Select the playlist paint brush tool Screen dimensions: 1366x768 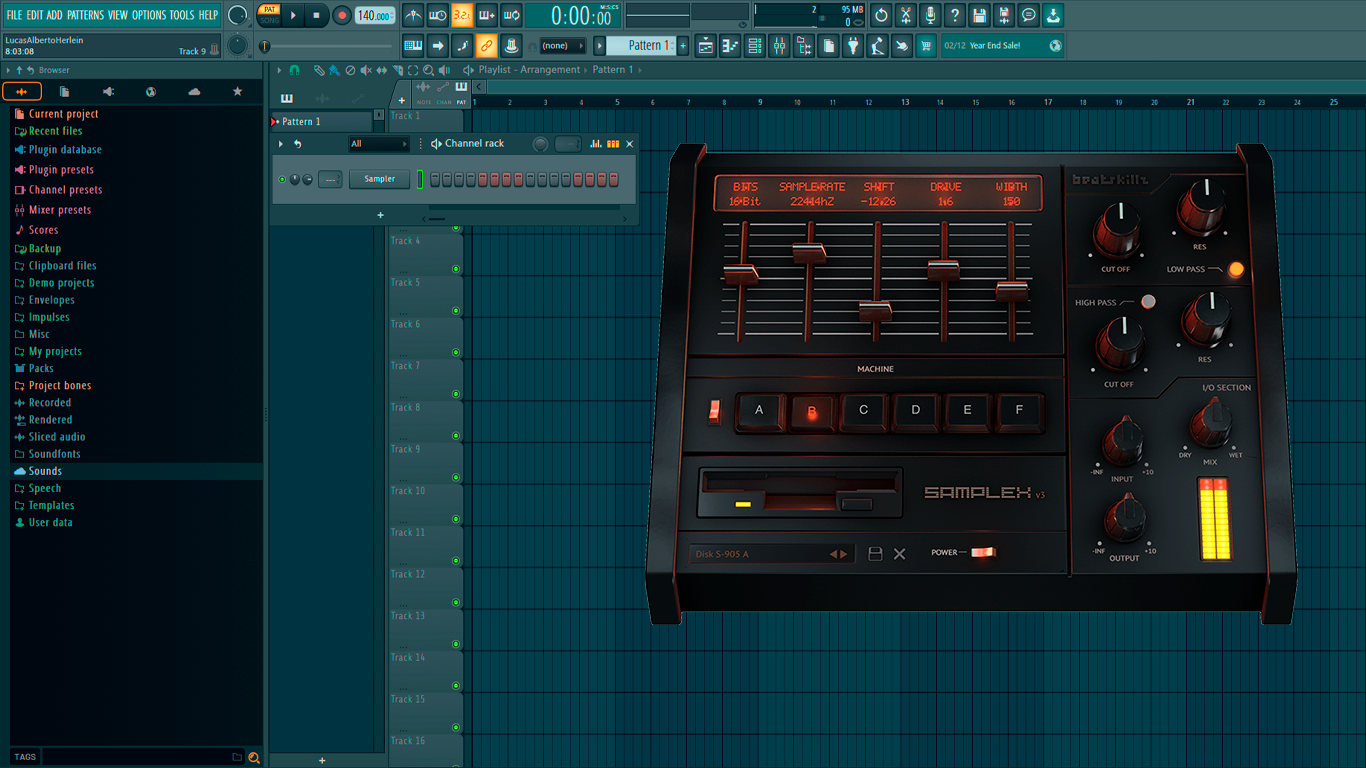[334, 70]
